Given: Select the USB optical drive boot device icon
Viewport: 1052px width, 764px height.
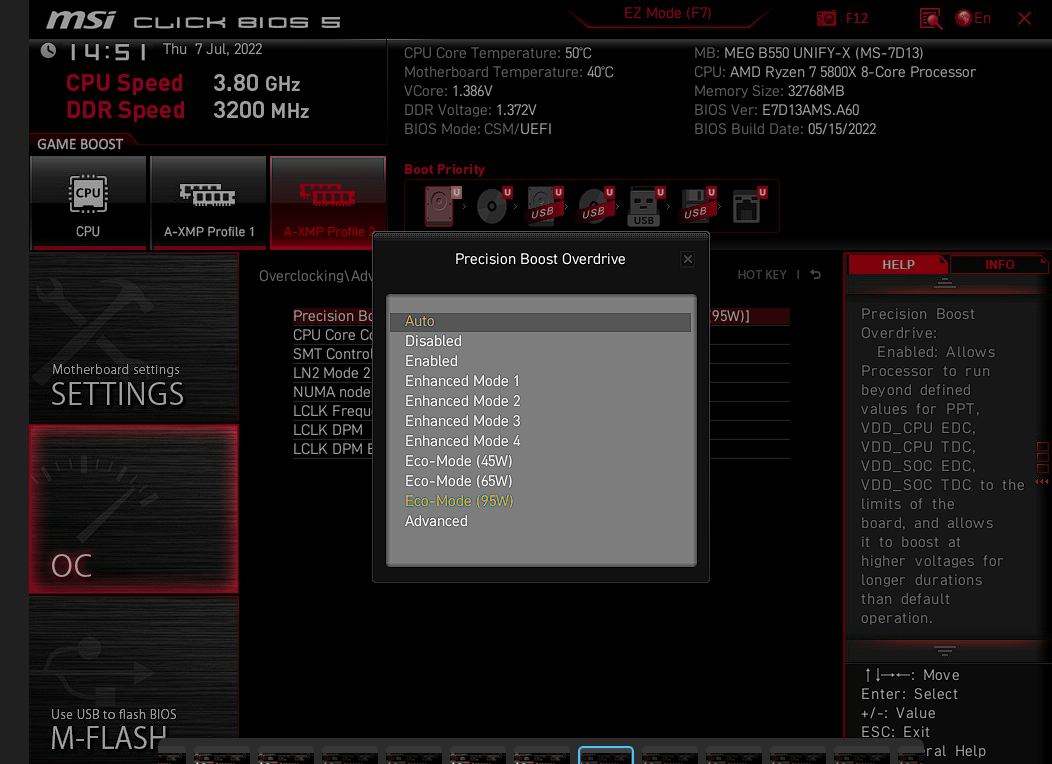Looking at the screenshot, I should click(x=594, y=206).
